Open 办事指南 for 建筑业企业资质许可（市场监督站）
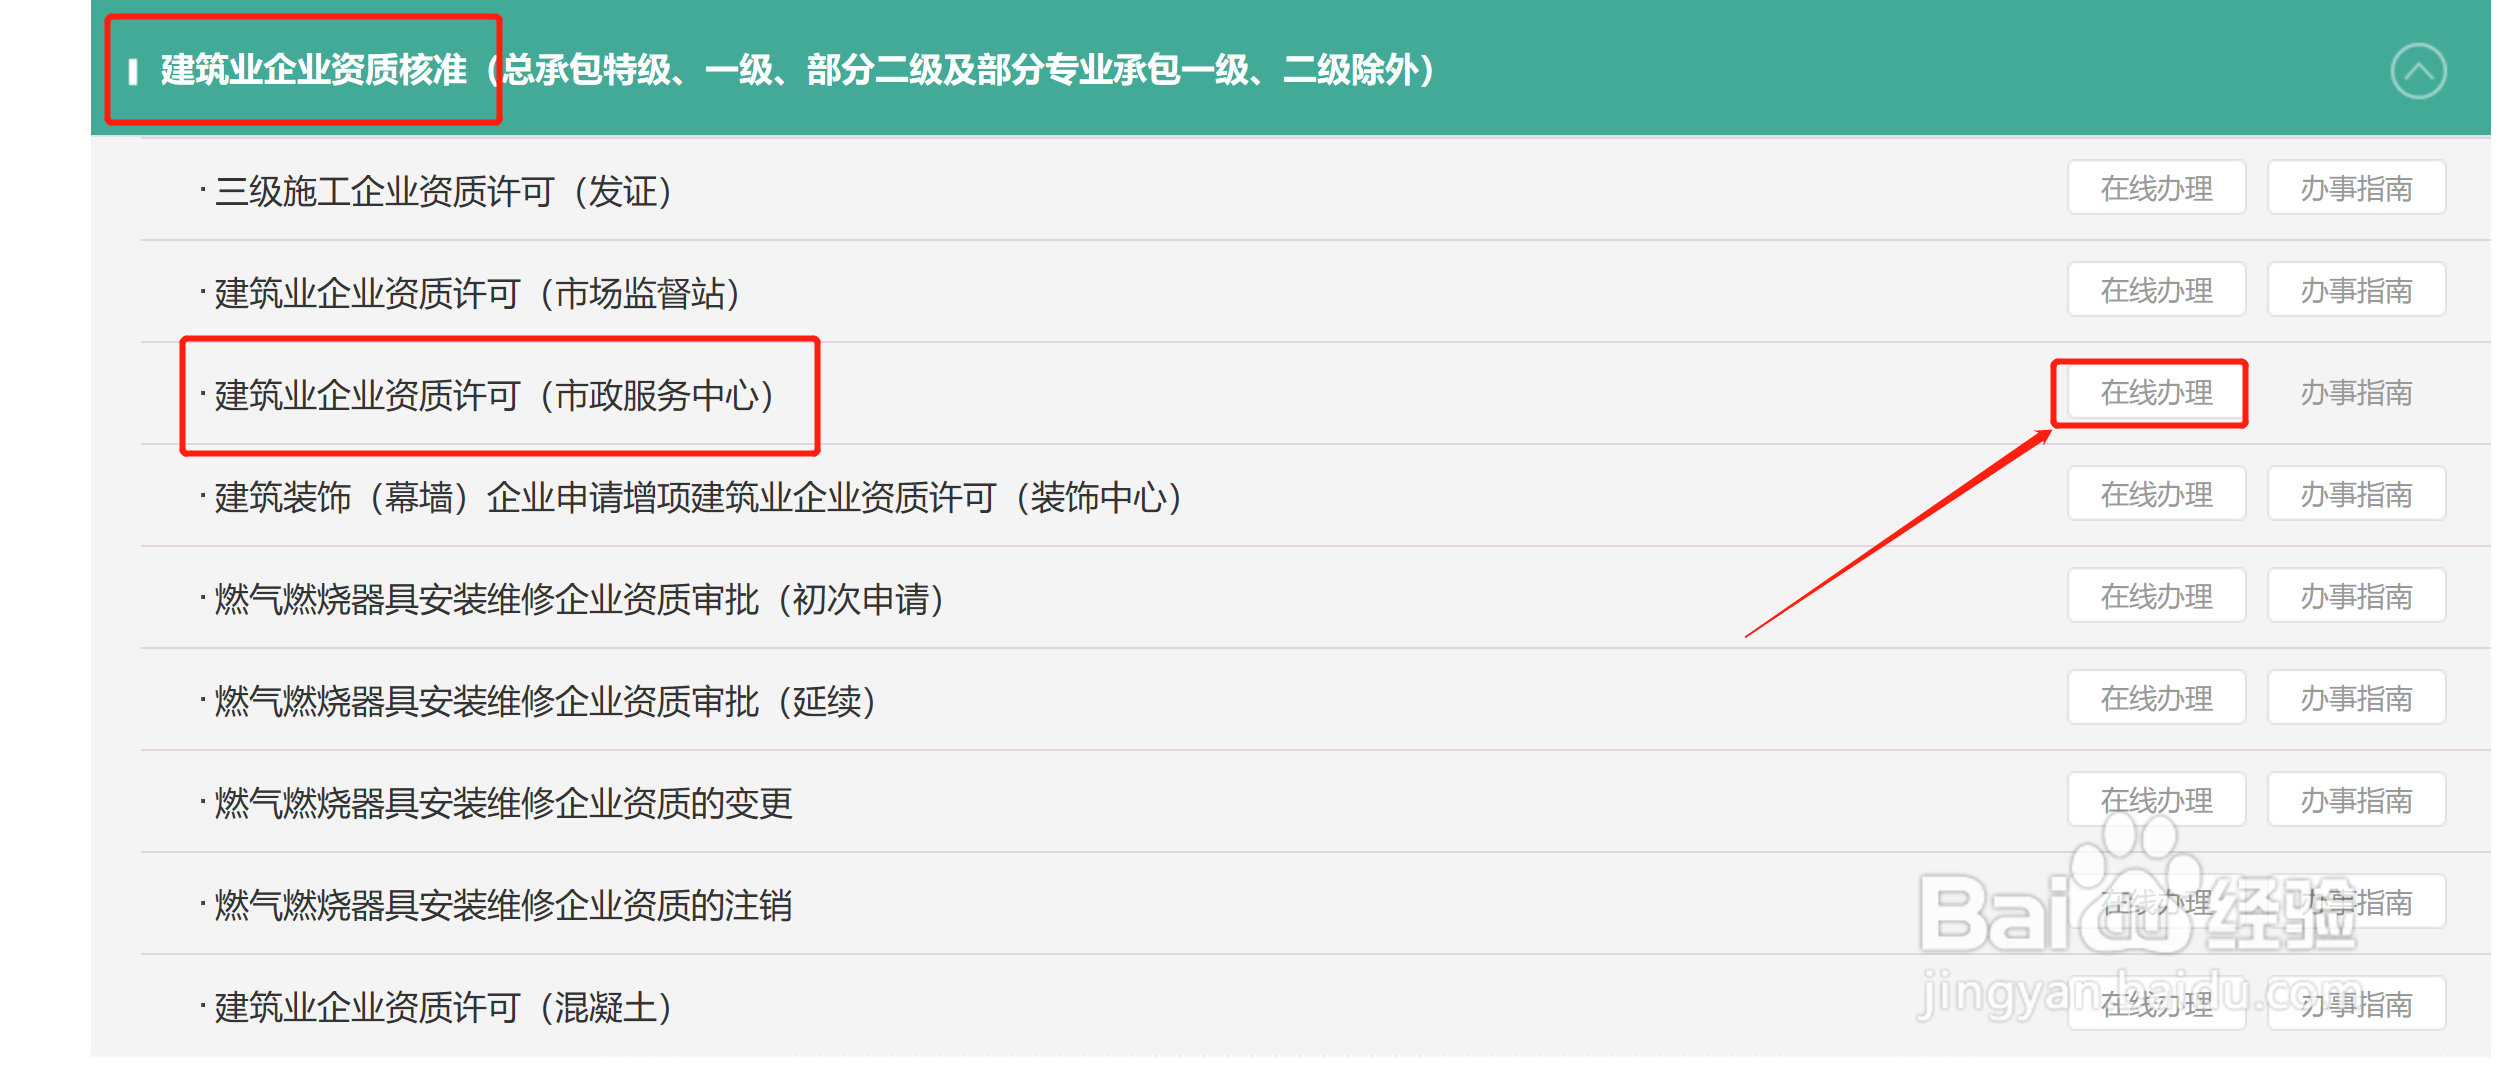Viewport: 2499px width, 1077px height. pyautogui.click(x=2355, y=290)
